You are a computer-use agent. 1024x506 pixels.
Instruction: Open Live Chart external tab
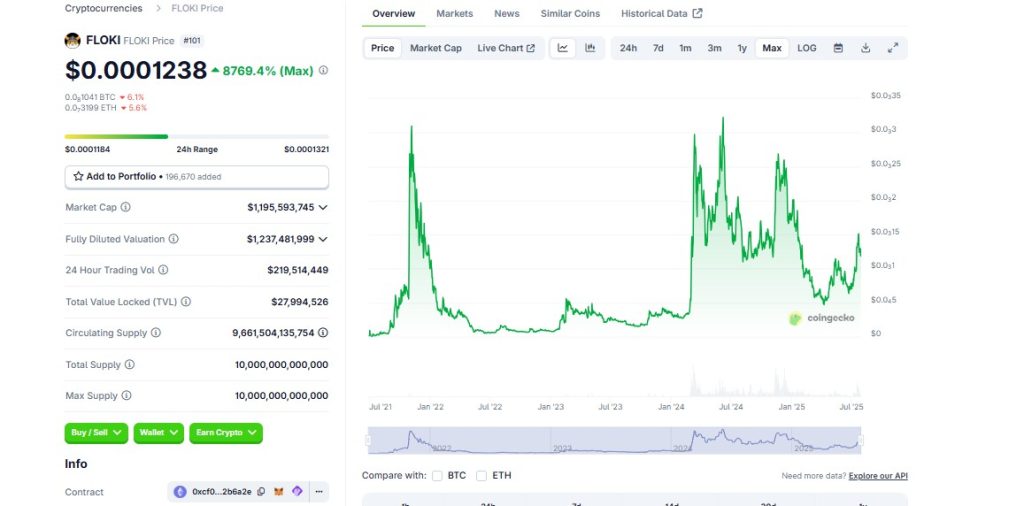[506, 48]
